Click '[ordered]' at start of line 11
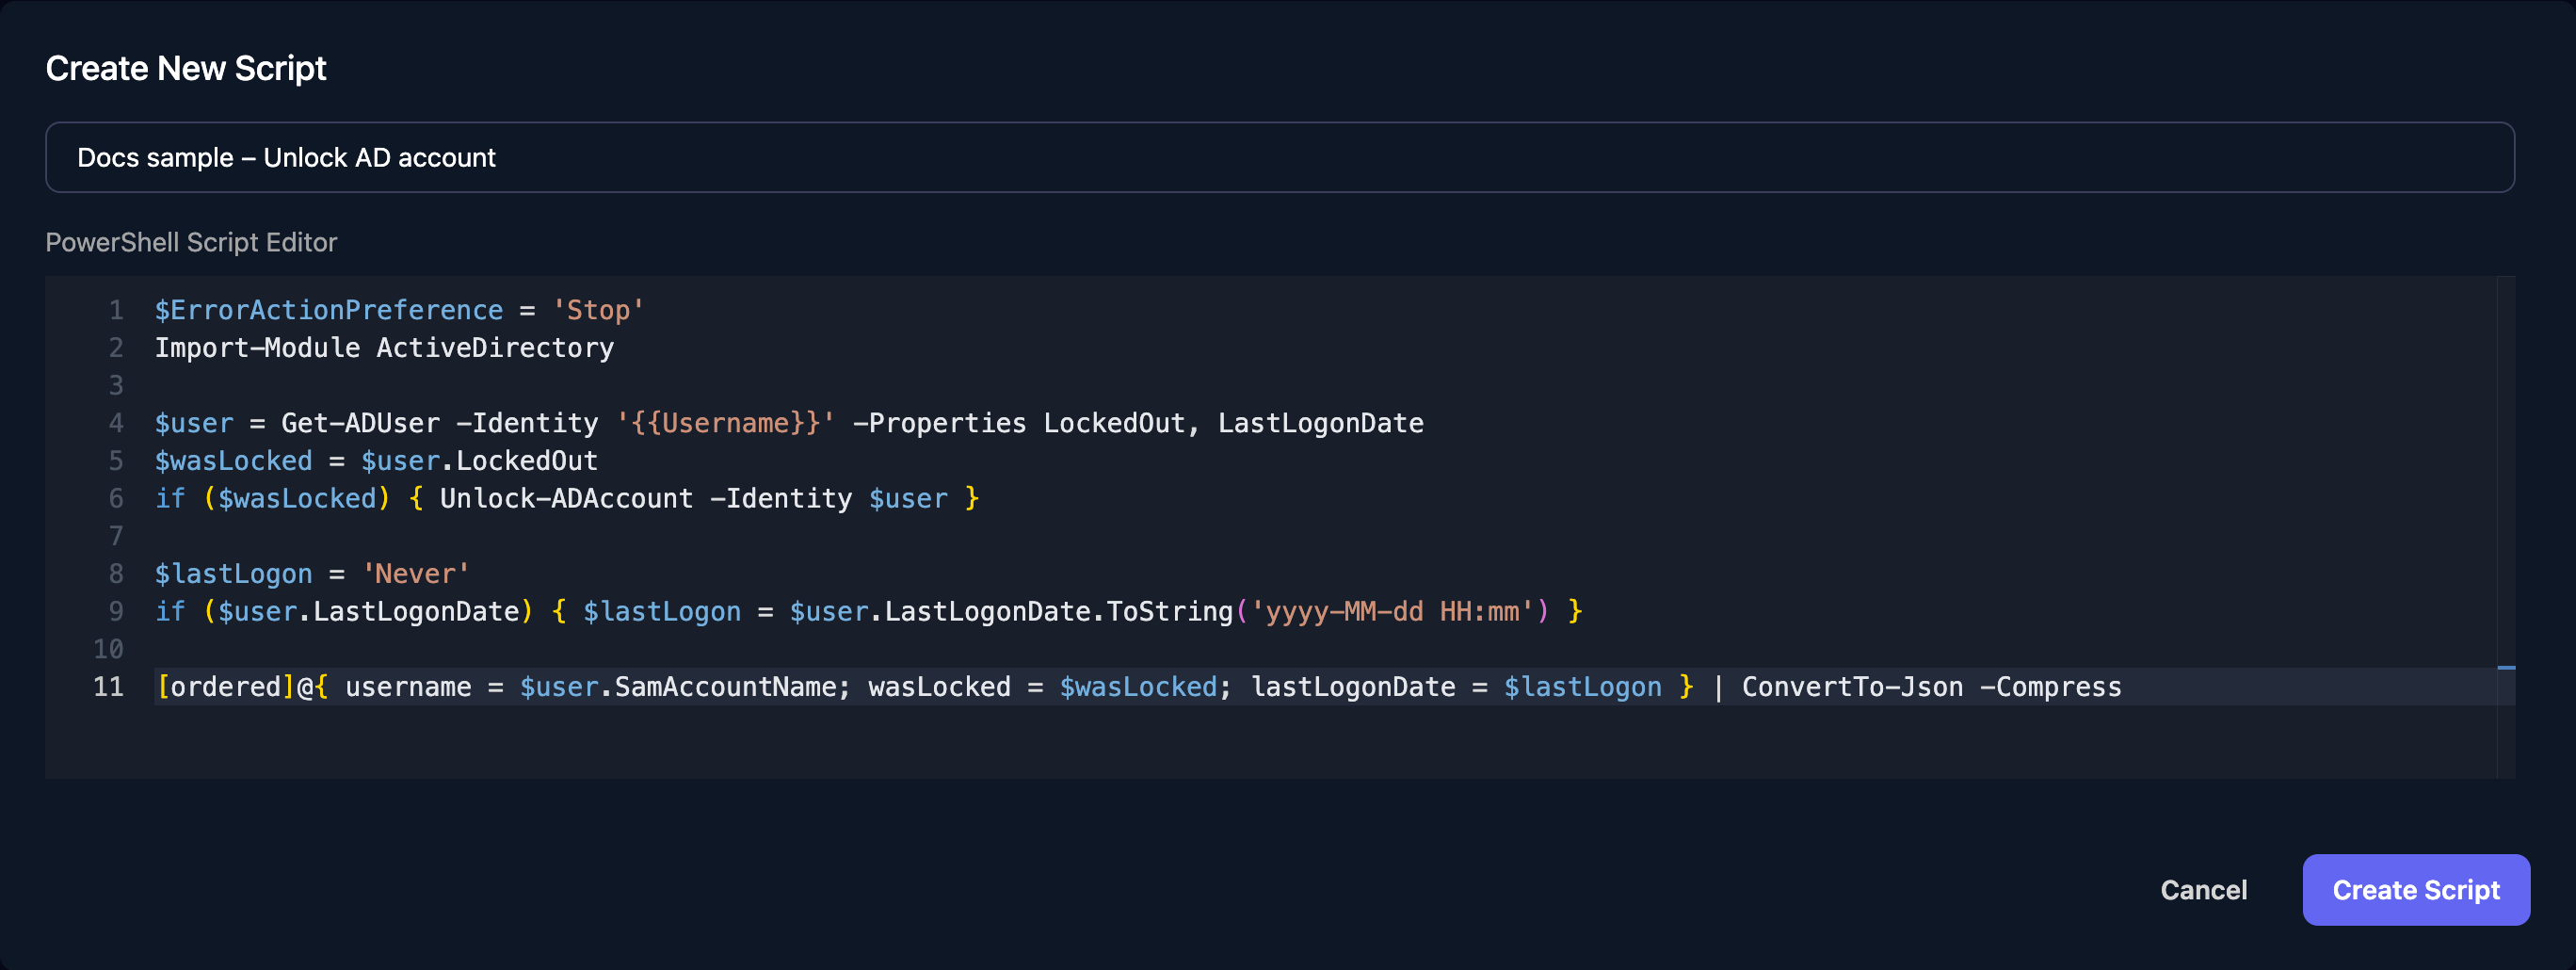Image resolution: width=2576 pixels, height=970 pixels. tap(225, 687)
